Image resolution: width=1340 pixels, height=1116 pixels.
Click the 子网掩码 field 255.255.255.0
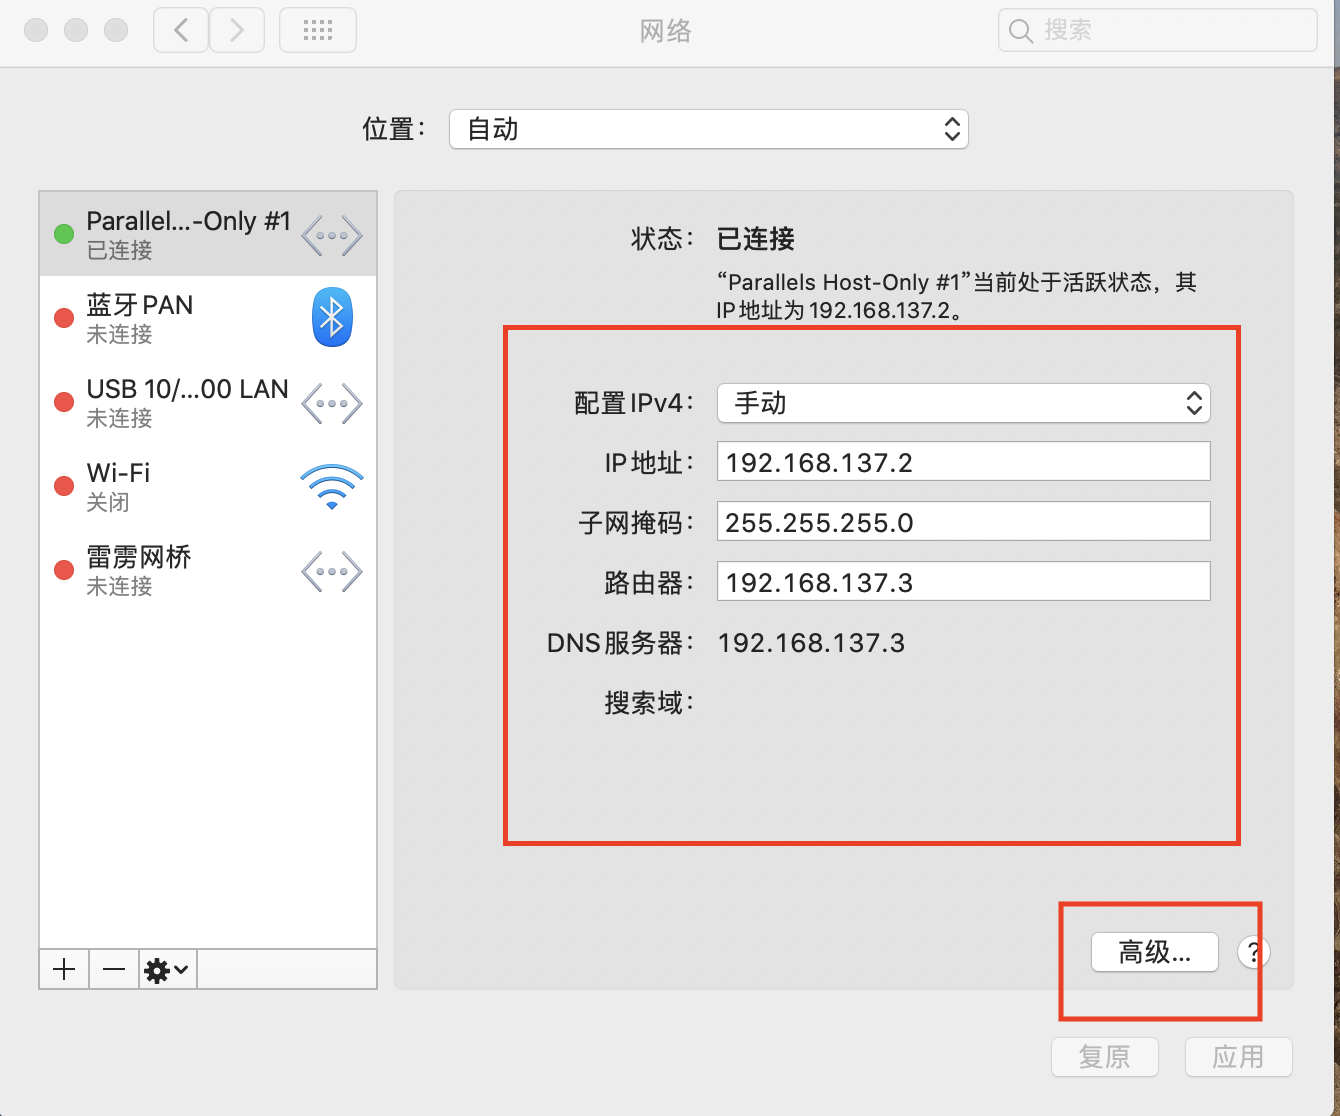pos(964,522)
